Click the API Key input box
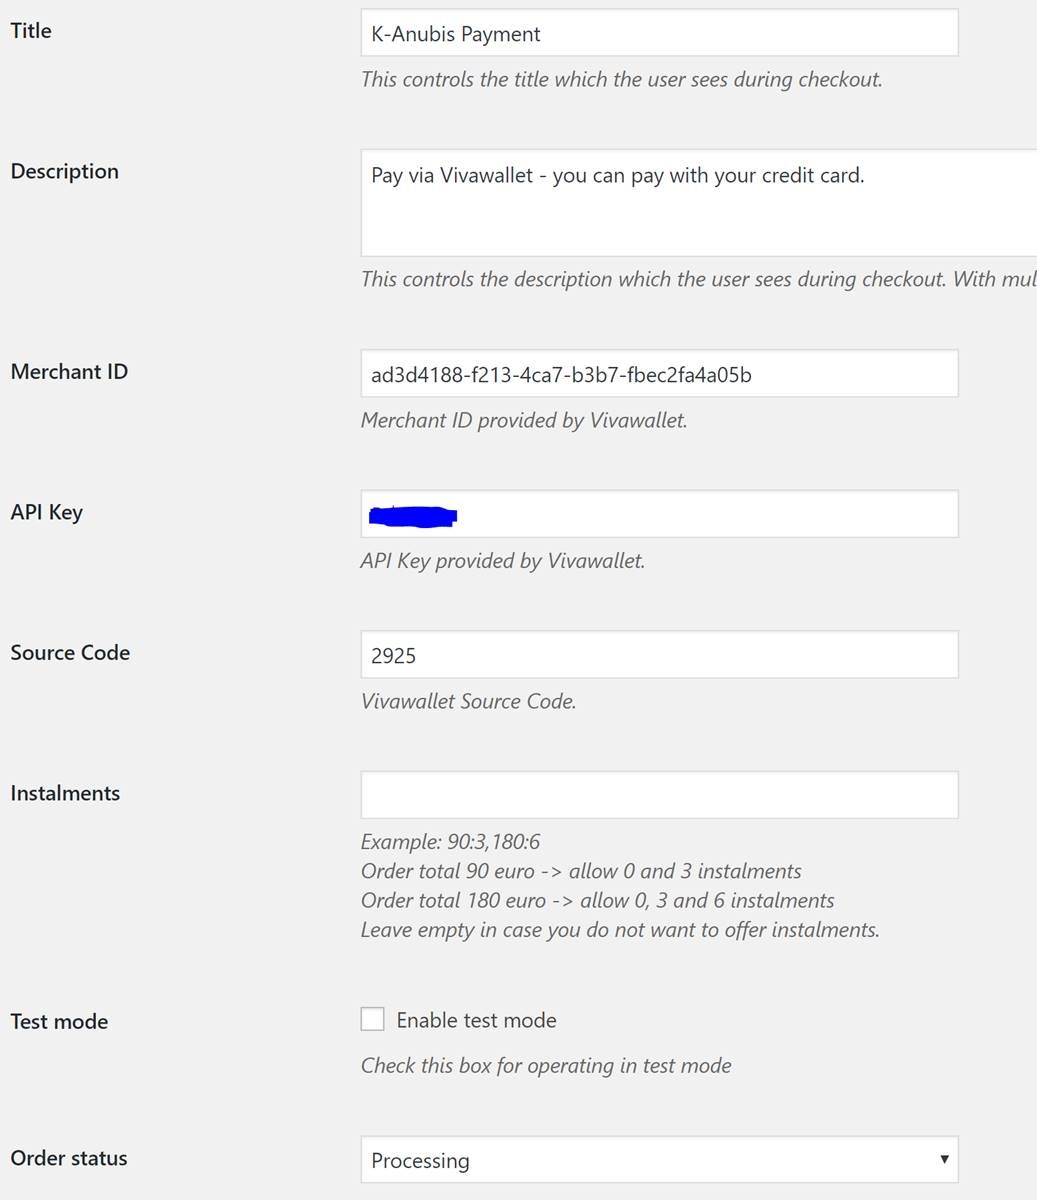The image size is (1037, 1200). [659, 513]
